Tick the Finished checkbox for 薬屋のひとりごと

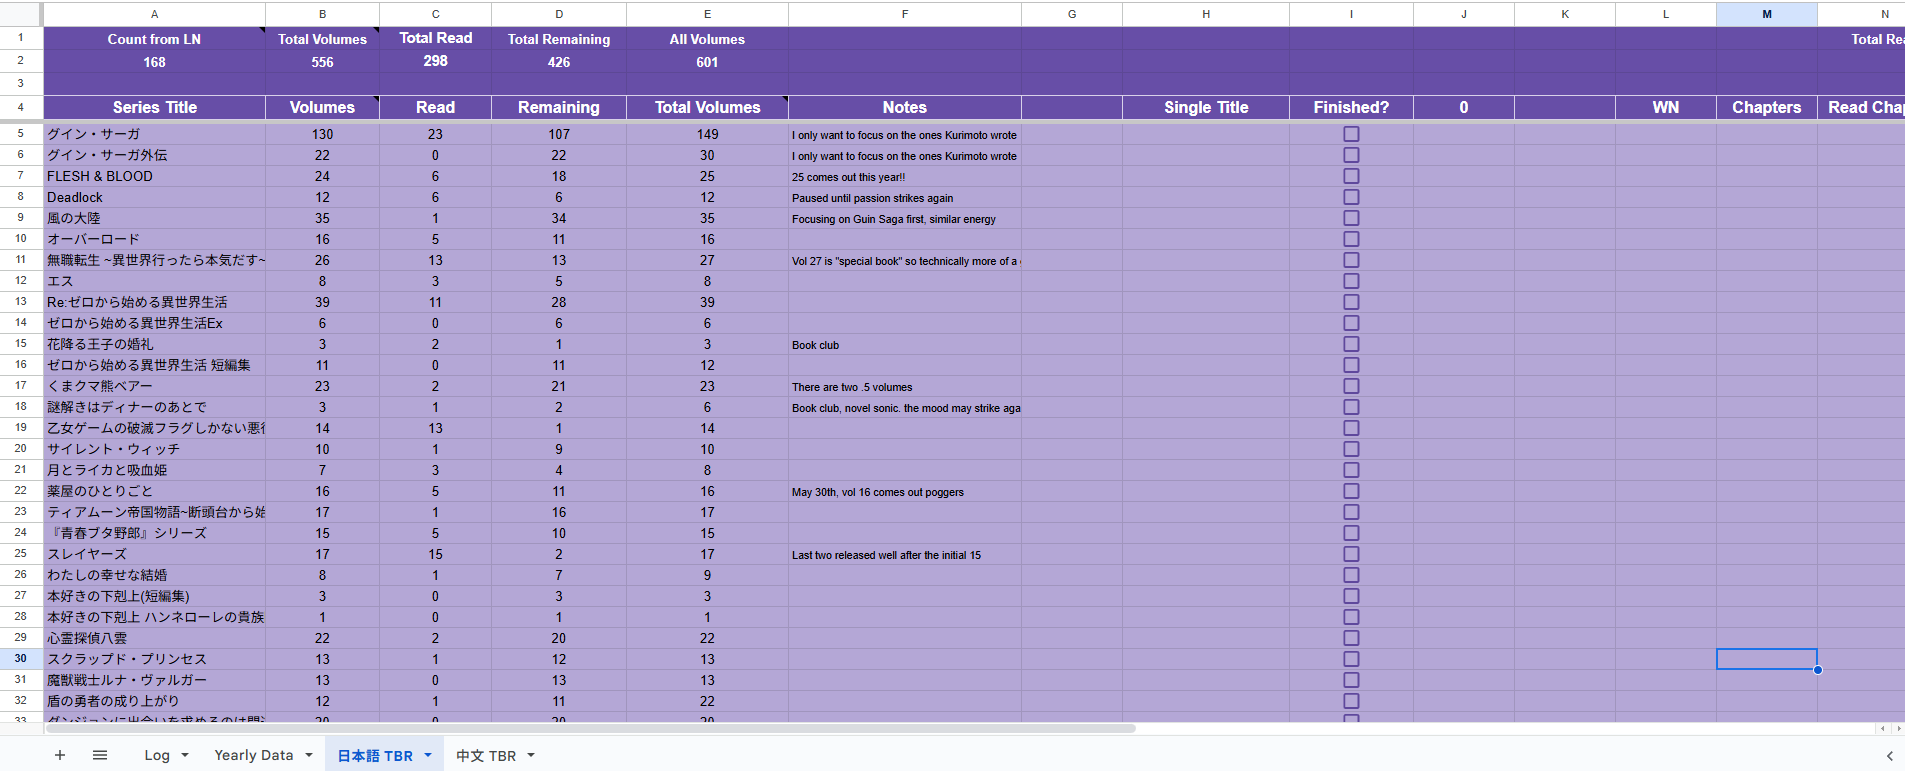click(1351, 491)
